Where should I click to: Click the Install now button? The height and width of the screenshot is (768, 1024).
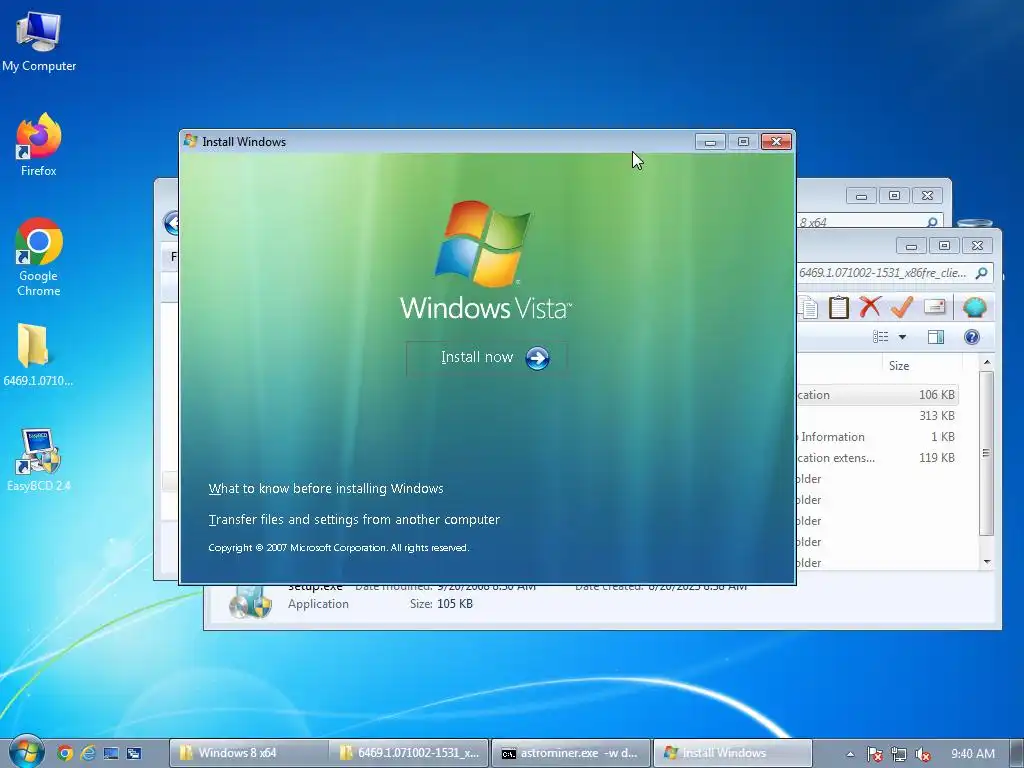(x=487, y=358)
